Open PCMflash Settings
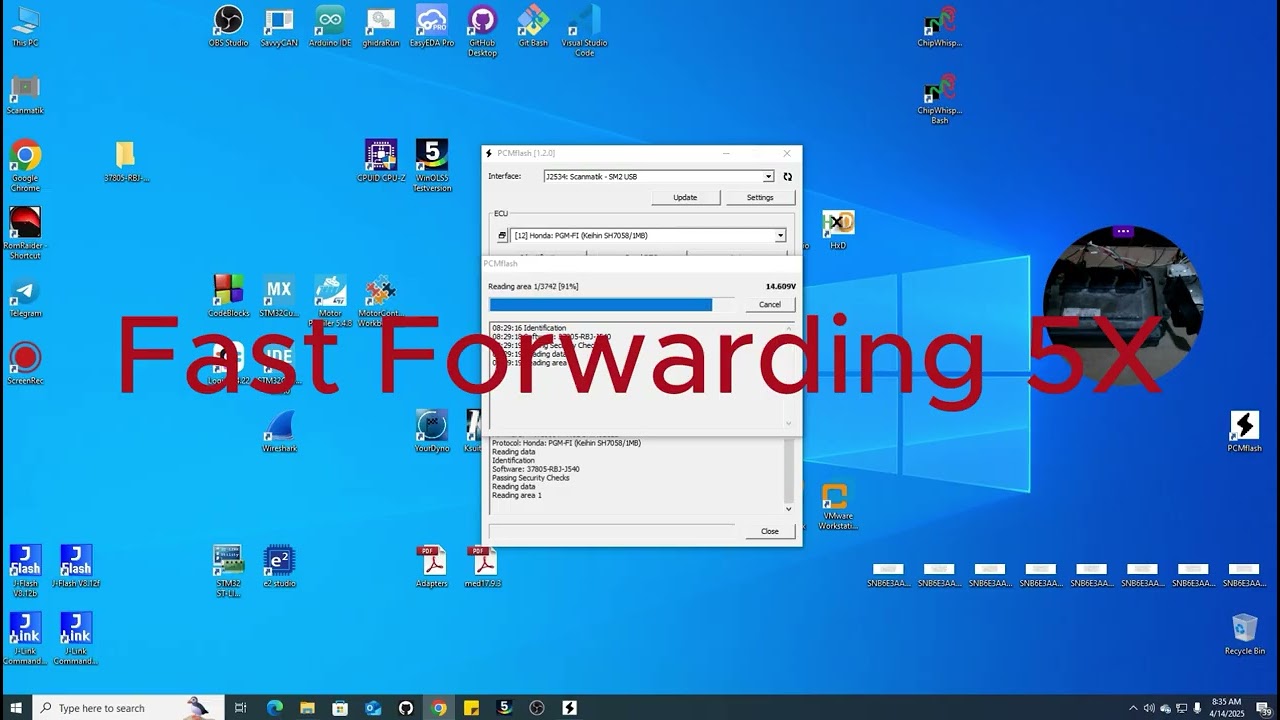The image size is (1280, 720). [760, 198]
